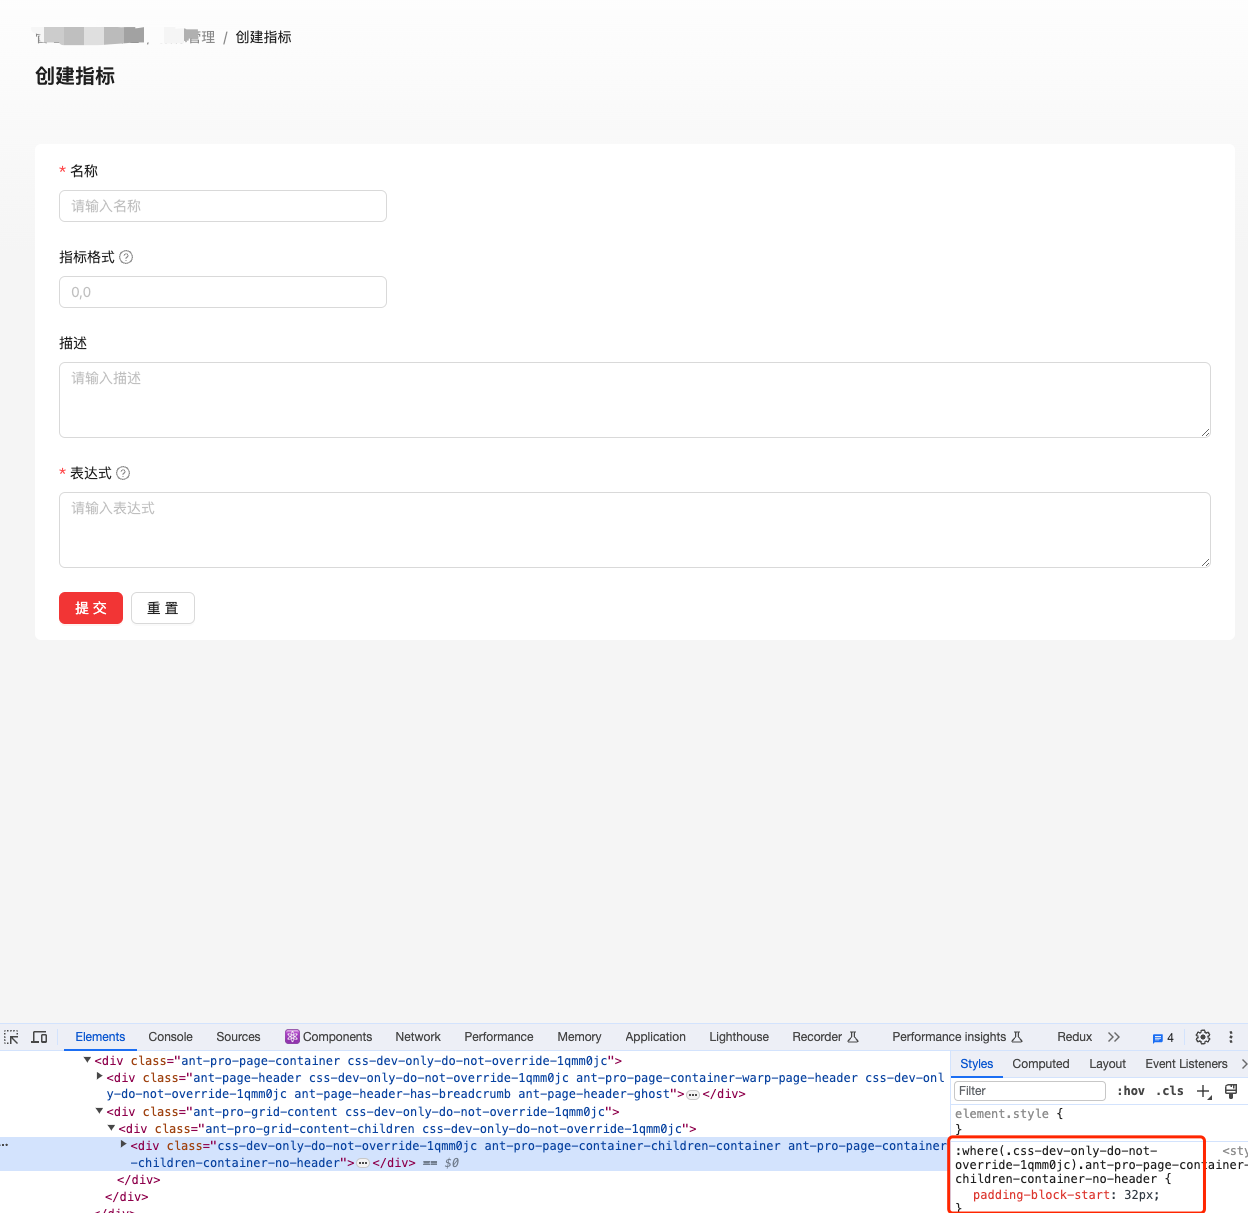Click the issues counter speech bubble icon
1248x1213 pixels.
[1157, 1037]
